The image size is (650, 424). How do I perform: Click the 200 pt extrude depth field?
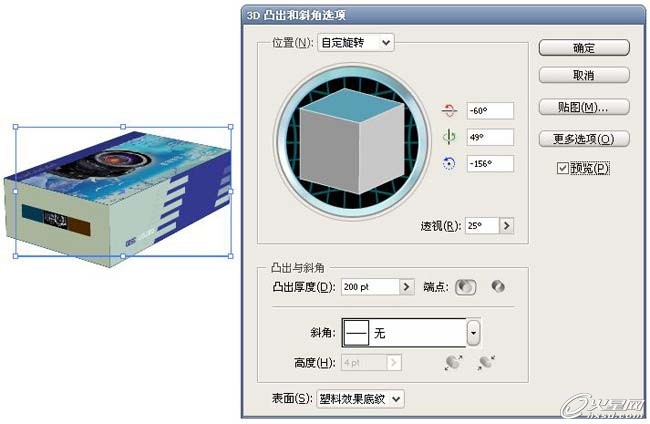[370, 287]
